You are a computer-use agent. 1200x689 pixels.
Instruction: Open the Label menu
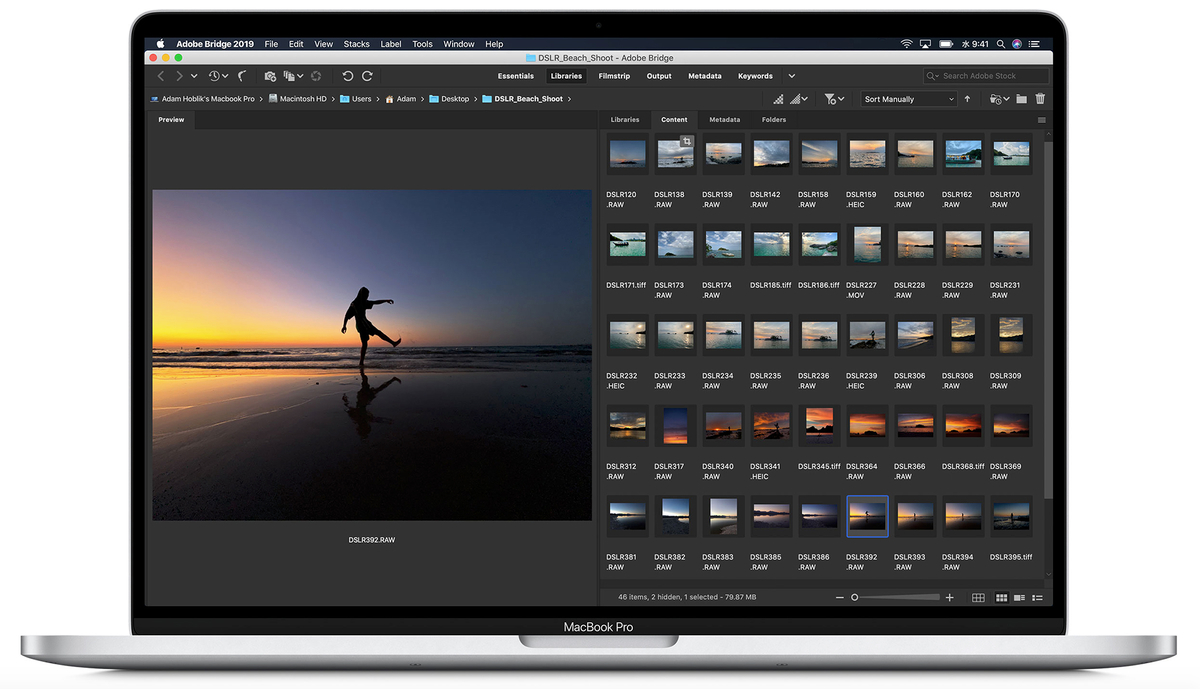click(x=391, y=44)
